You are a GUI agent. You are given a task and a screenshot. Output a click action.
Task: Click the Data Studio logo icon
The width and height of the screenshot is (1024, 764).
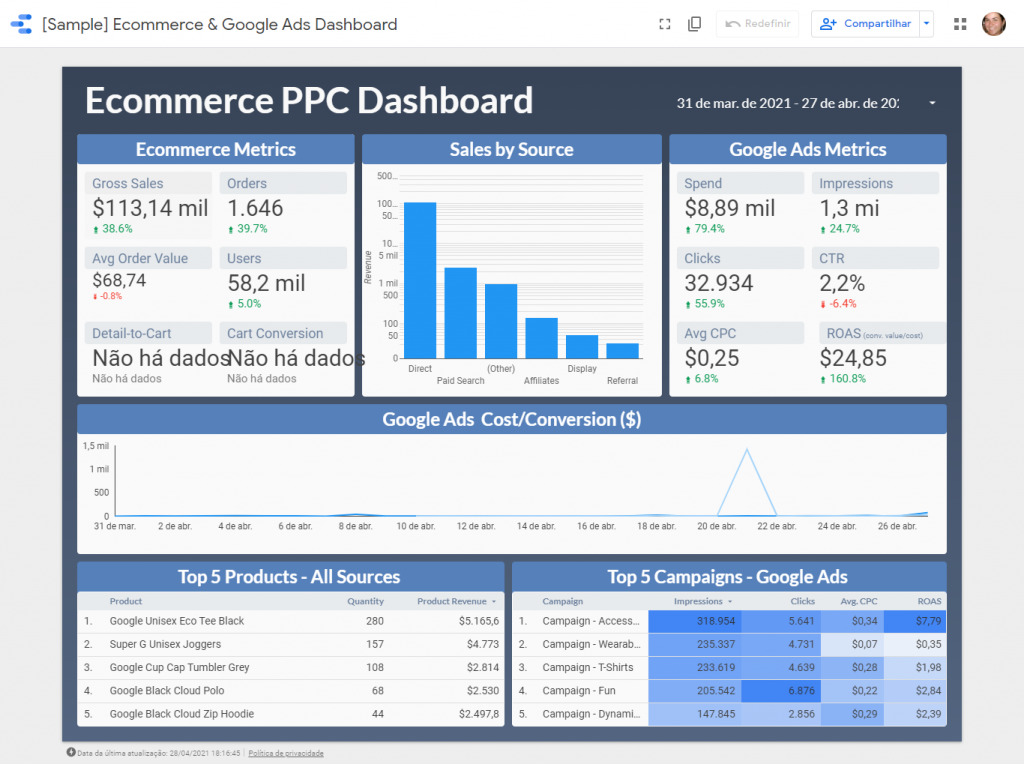(x=21, y=24)
